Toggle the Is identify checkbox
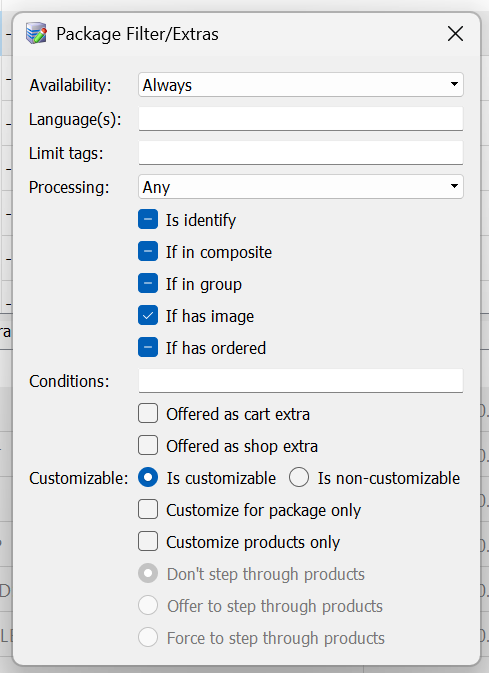 (x=148, y=220)
